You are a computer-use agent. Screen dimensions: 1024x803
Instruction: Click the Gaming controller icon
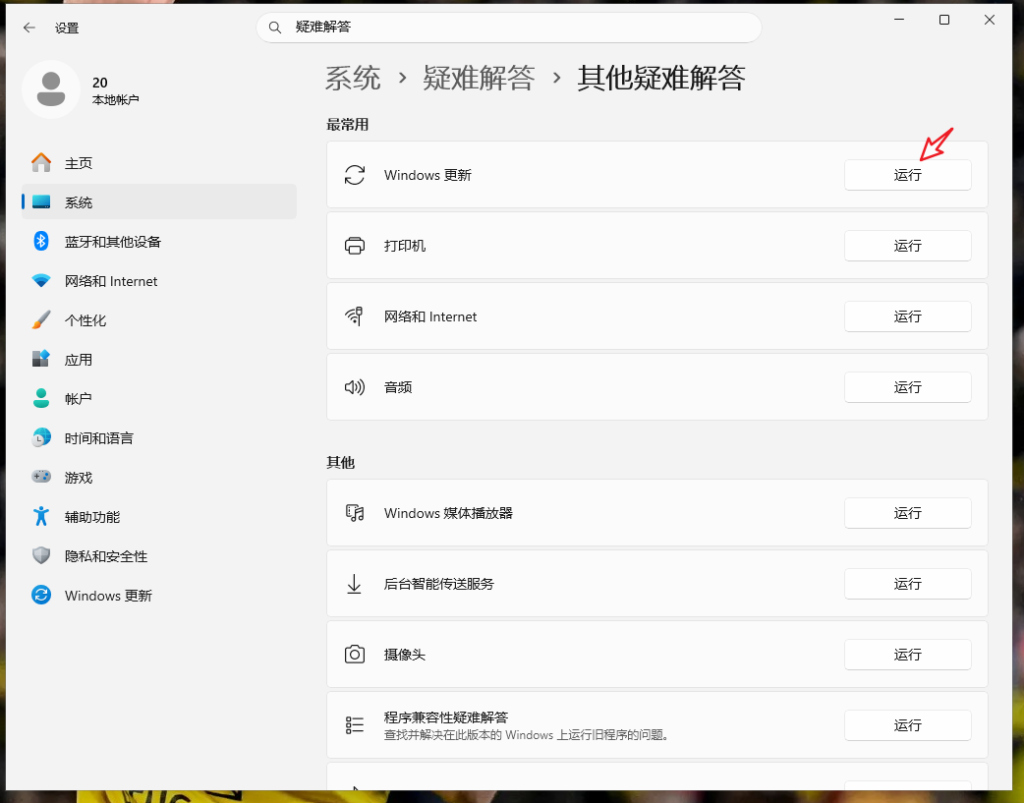click(x=41, y=477)
